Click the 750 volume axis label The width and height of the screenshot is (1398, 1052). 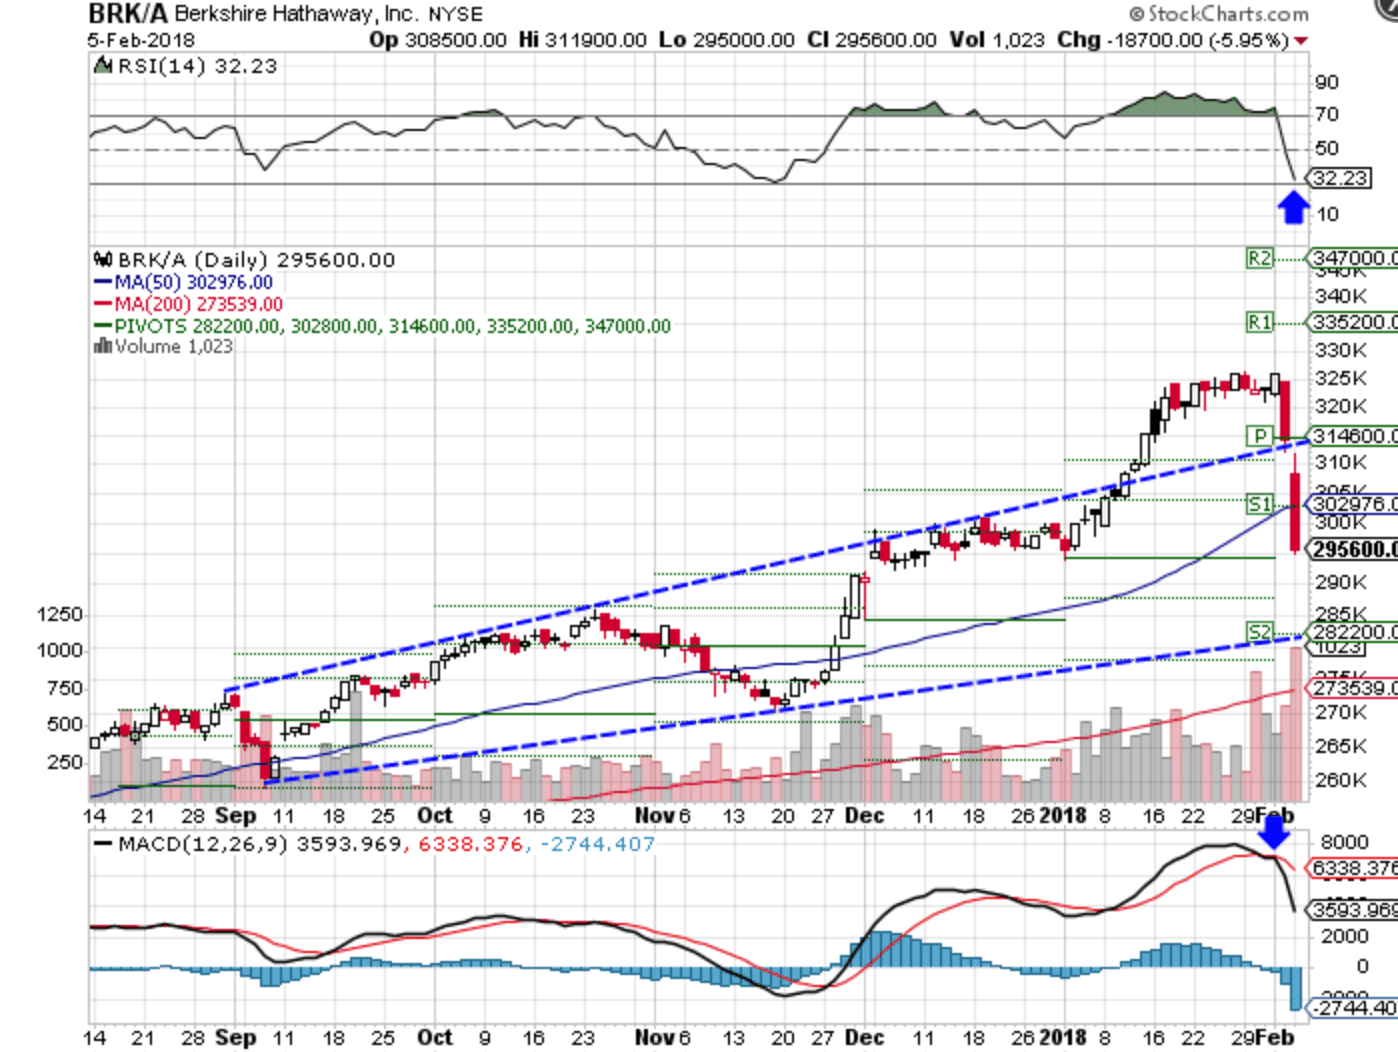(x=65, y=688)
